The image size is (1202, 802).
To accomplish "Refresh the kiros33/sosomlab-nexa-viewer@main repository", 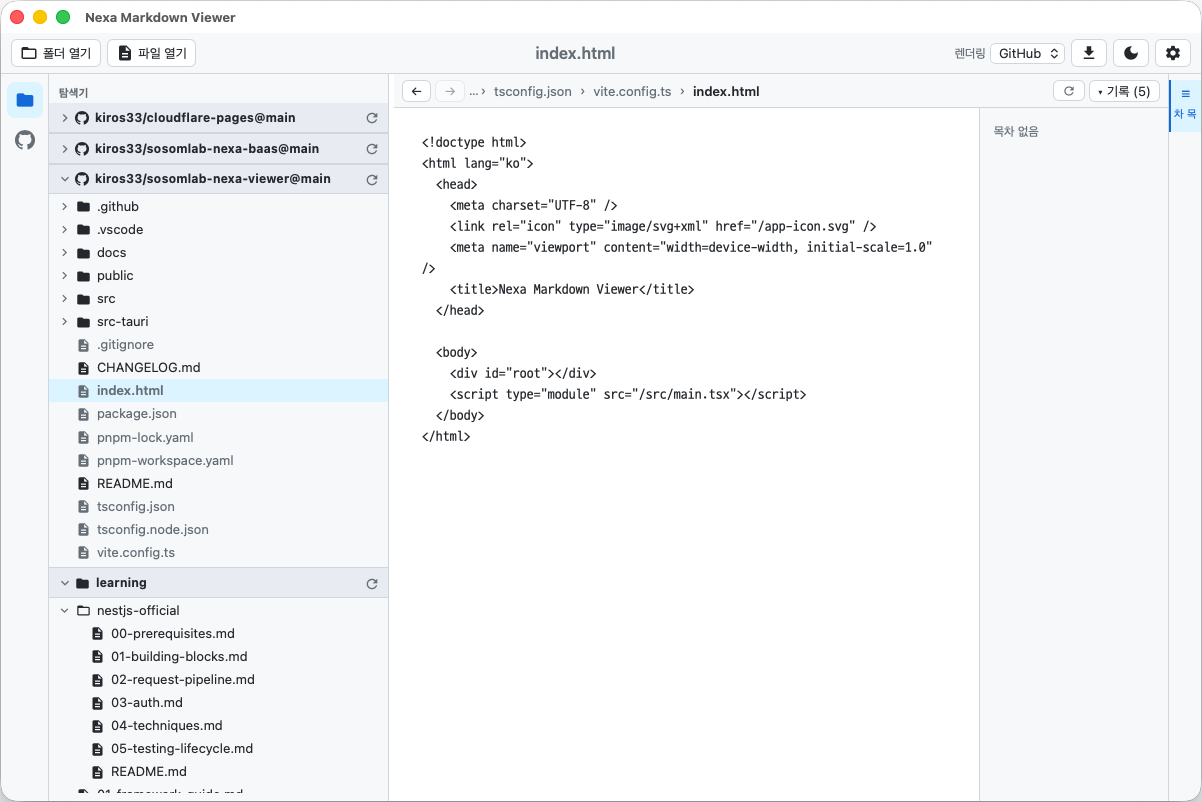I will 372,180.
